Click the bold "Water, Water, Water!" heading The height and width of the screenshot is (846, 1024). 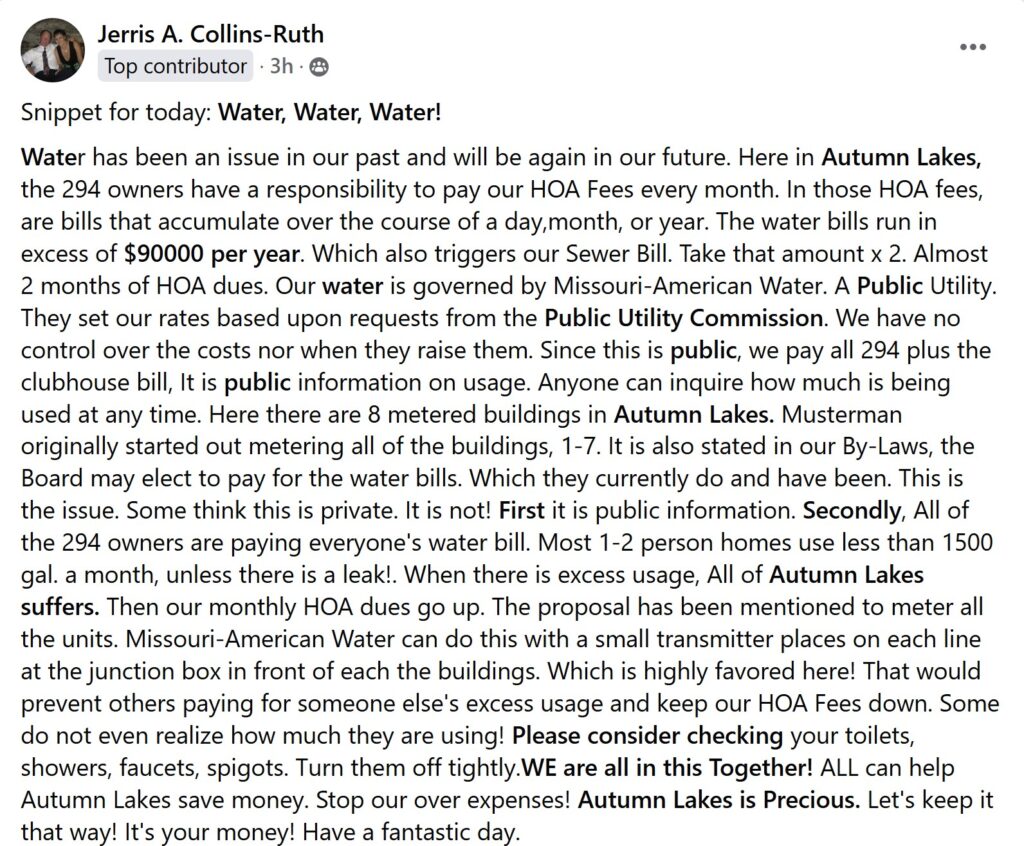(330, 111)
